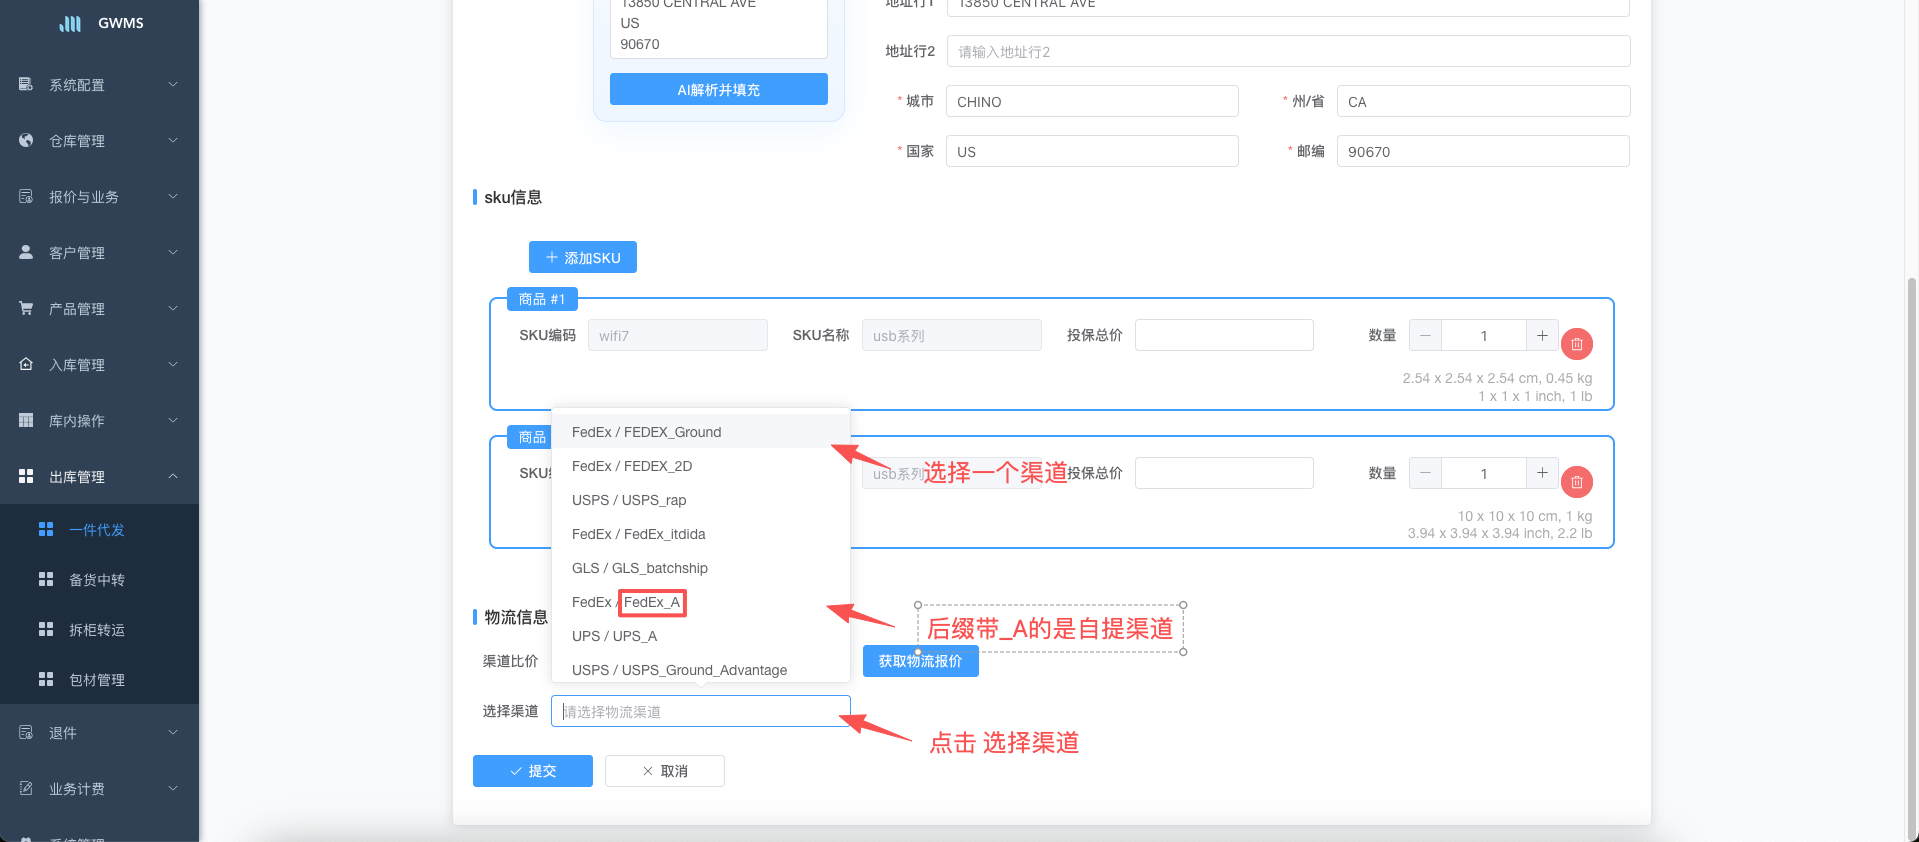Cancel the form with 取消

click(665, 771)
